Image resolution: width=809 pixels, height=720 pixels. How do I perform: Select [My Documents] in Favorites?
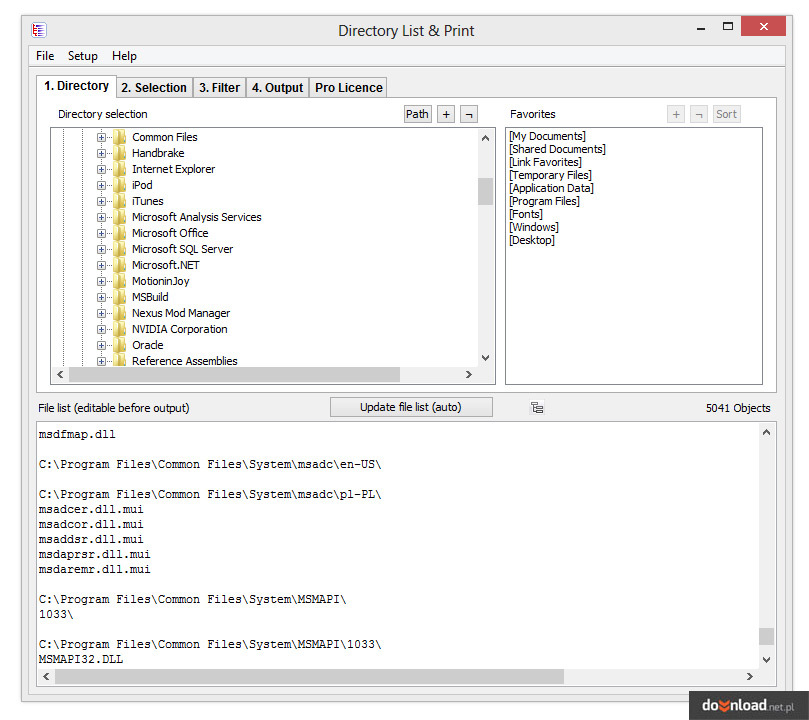pyautogui.click(x=547, y=136)
